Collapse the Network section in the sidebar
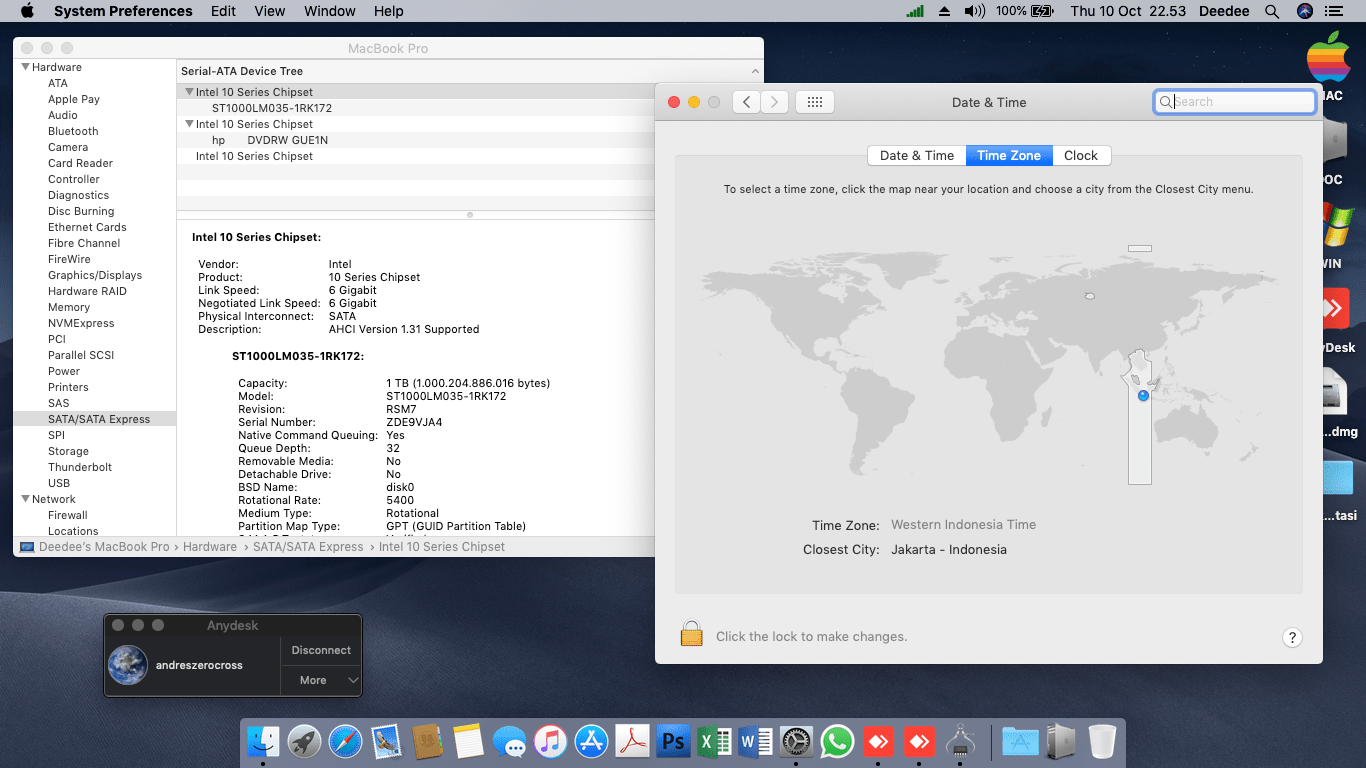 [25, 499]
